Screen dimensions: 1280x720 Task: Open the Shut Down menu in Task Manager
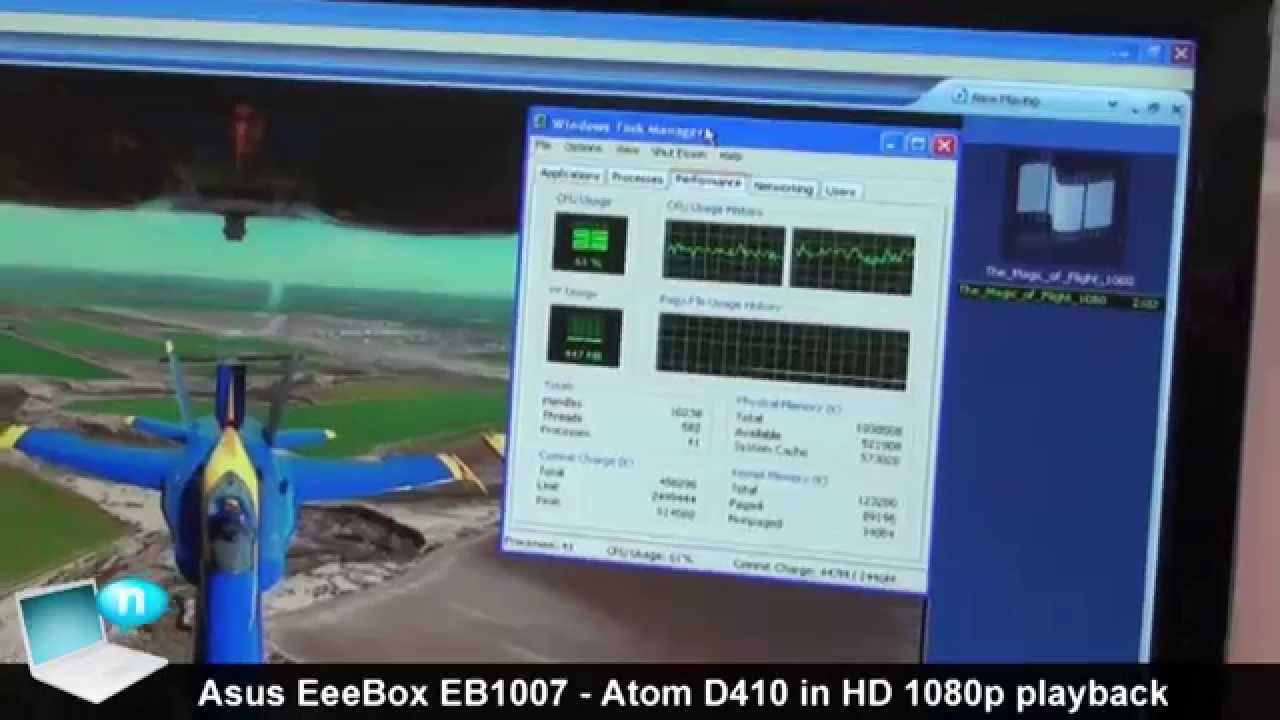click(679, 154)
